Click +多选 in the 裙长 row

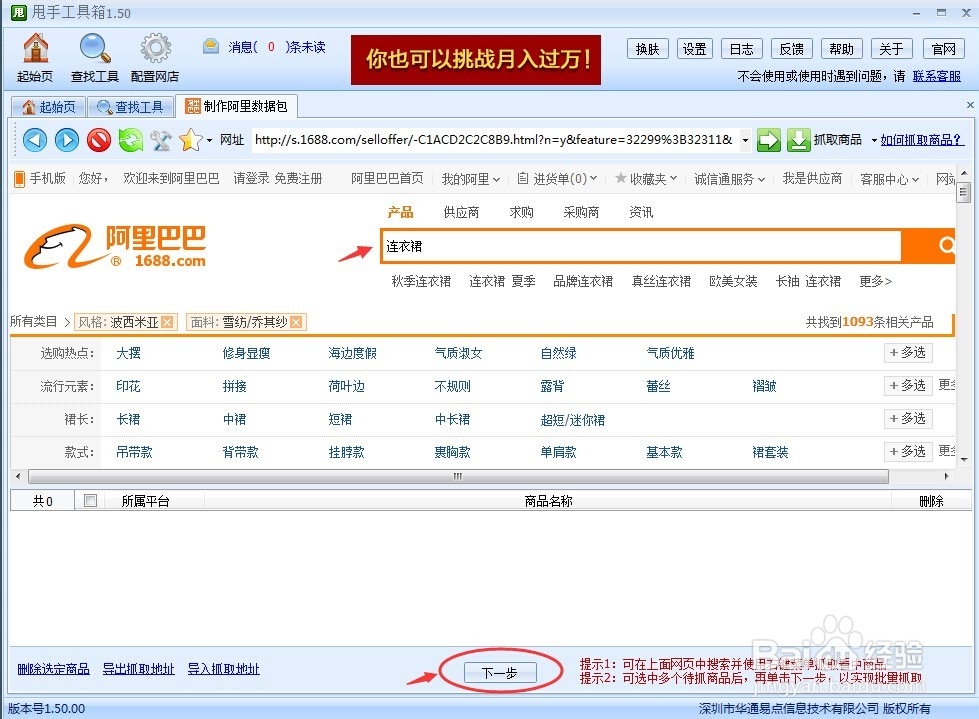(908, 418)
